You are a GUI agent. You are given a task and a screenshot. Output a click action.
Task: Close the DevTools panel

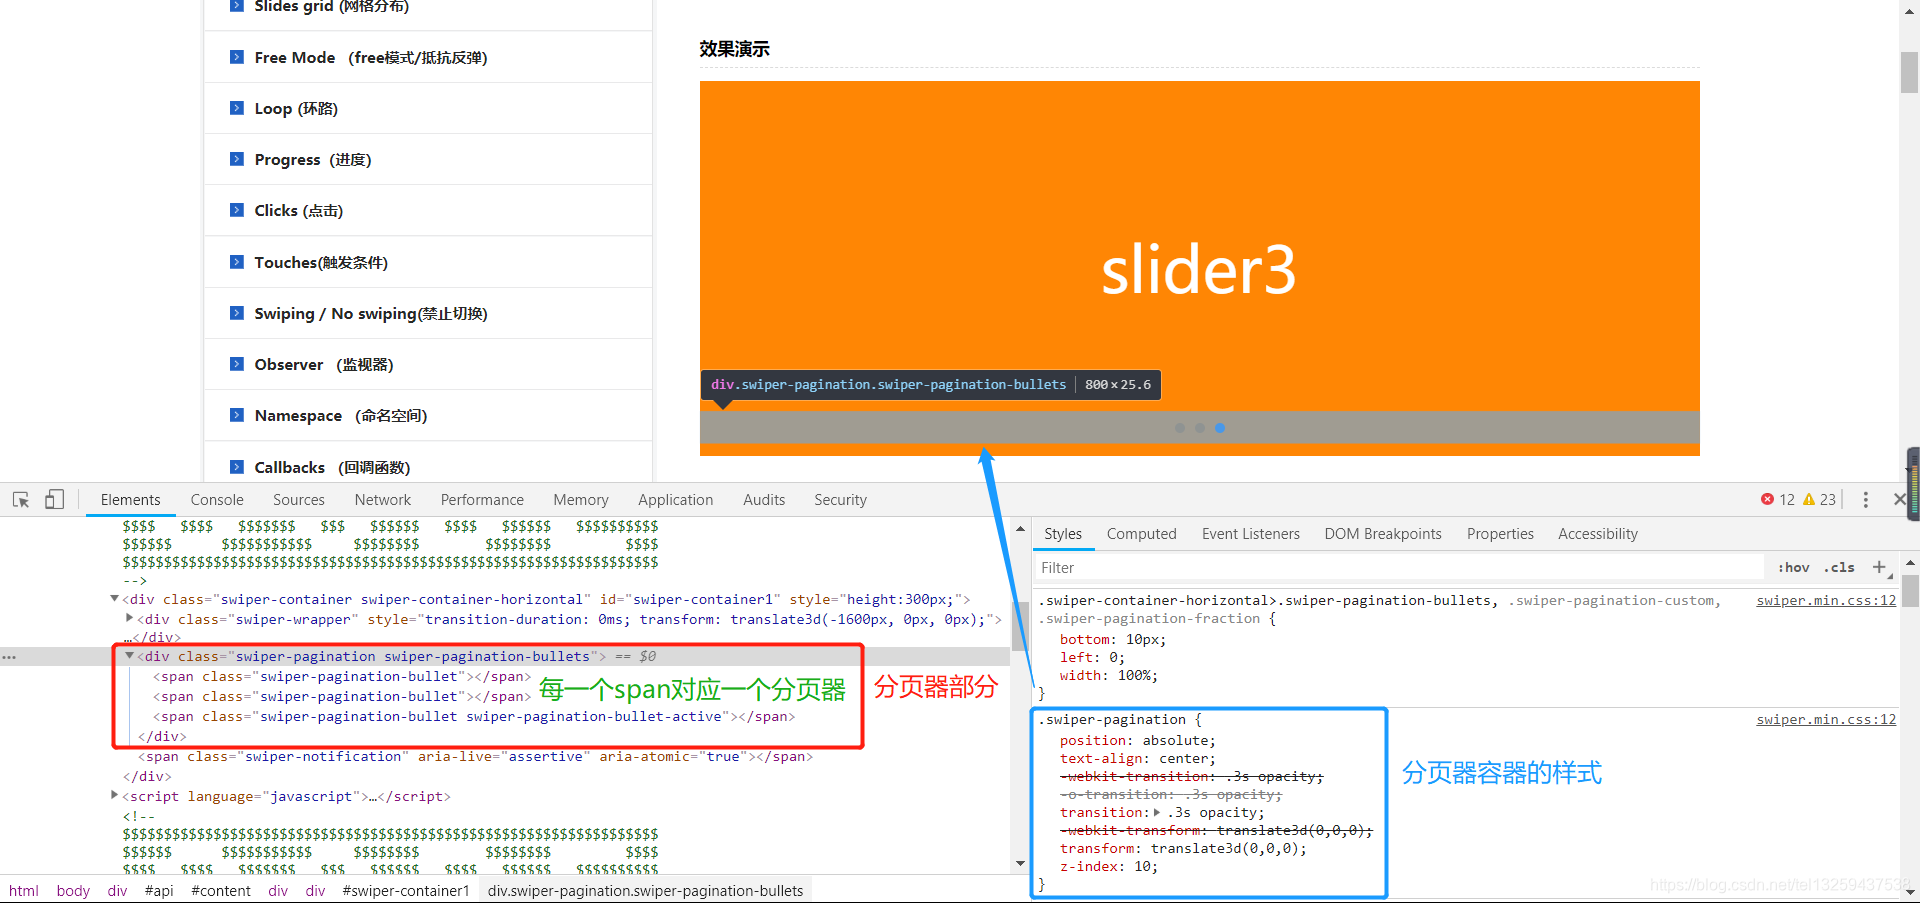[1899, 499]
